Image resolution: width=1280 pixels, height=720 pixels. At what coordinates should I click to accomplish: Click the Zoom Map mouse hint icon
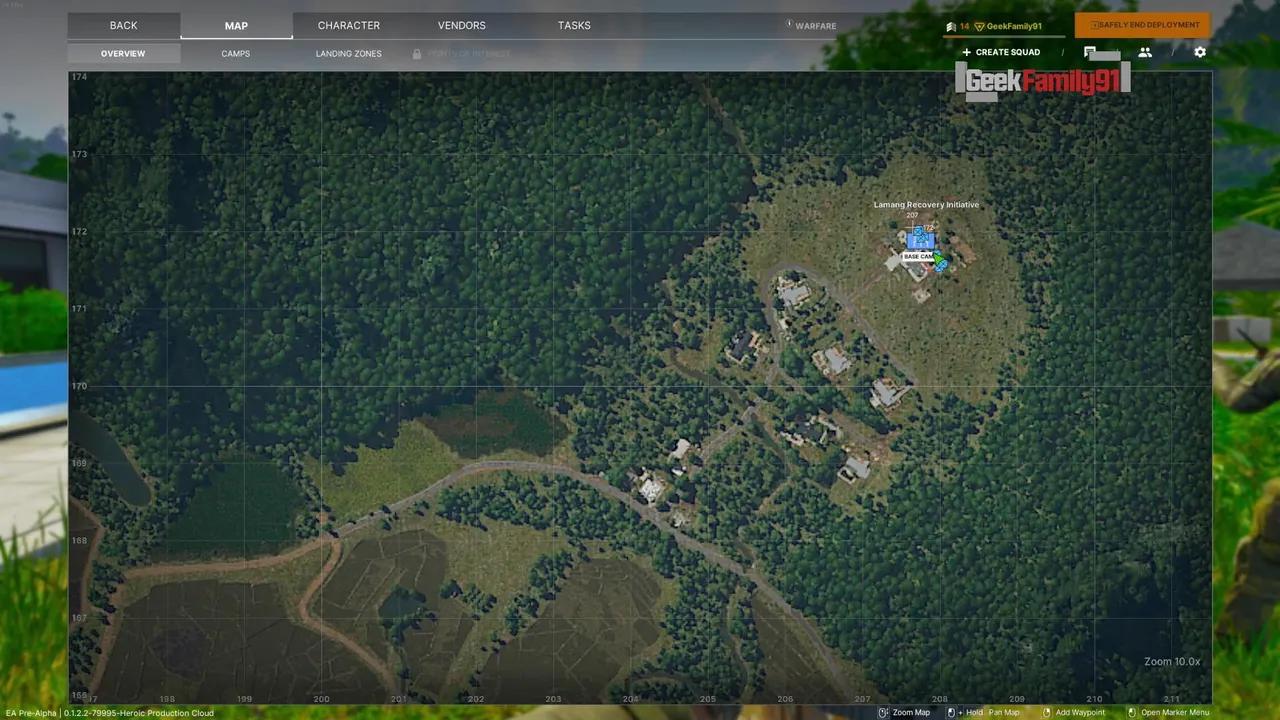(883, 713)
